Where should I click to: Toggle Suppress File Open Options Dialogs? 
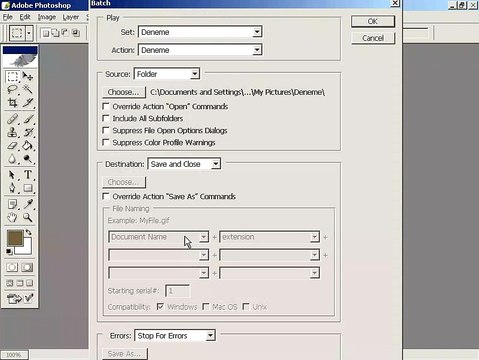tap(106, 130)
